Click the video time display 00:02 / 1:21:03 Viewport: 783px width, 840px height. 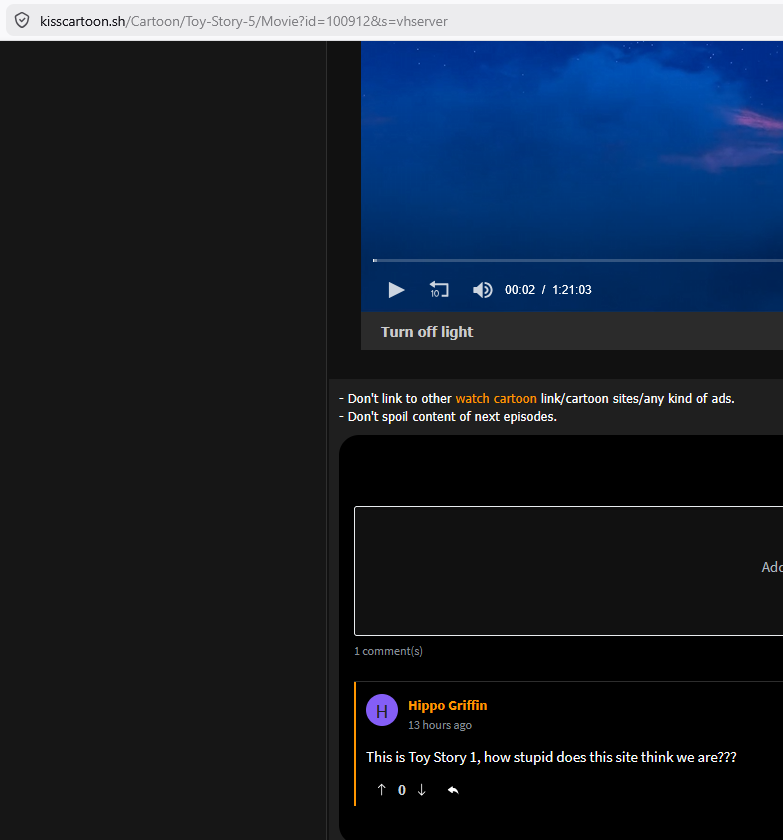(x=548, y=290)
